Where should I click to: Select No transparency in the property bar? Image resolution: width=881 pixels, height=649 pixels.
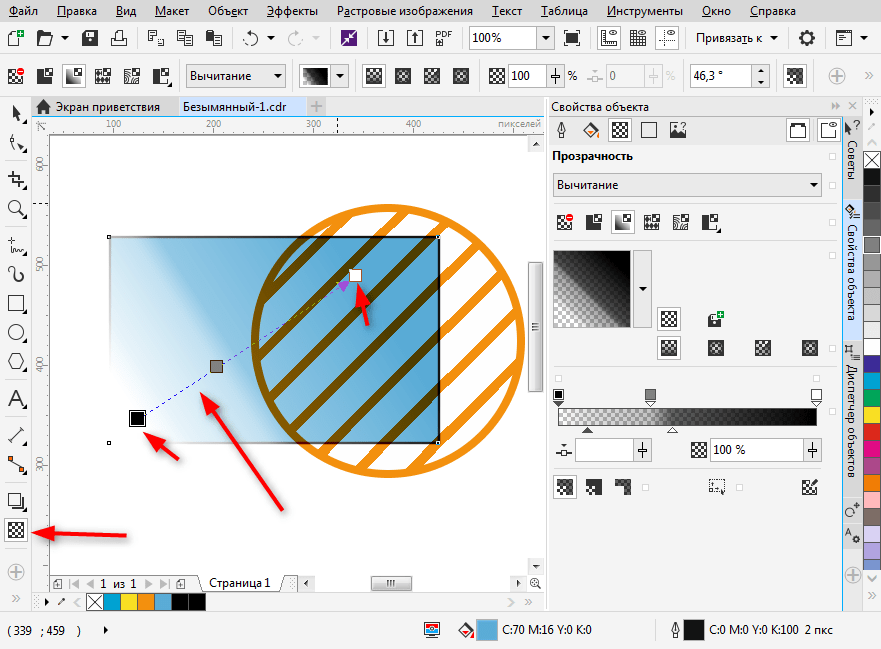tap(16, 76)
